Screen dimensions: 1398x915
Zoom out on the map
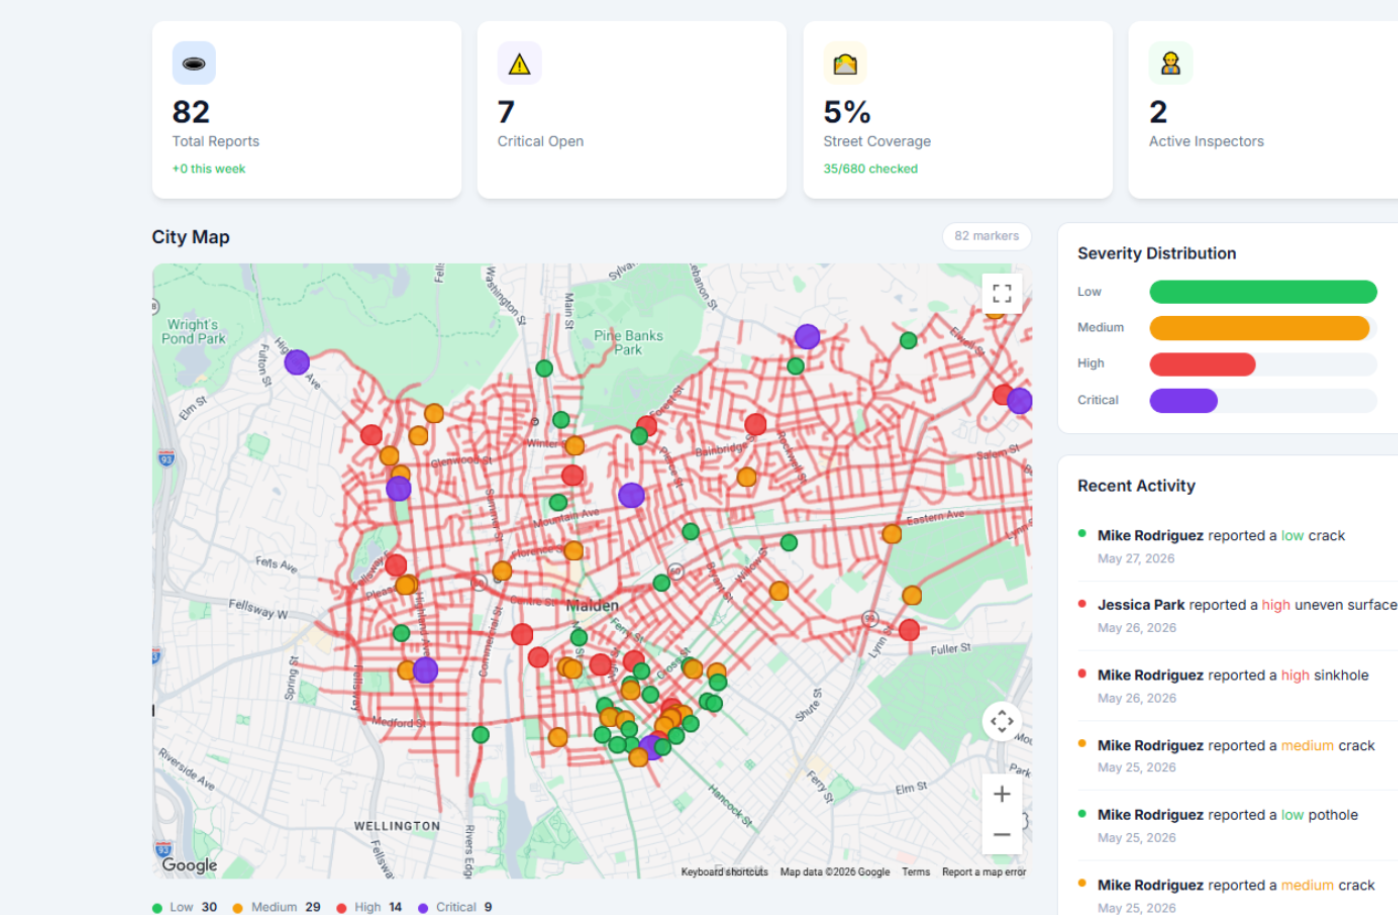[1002, 834]
